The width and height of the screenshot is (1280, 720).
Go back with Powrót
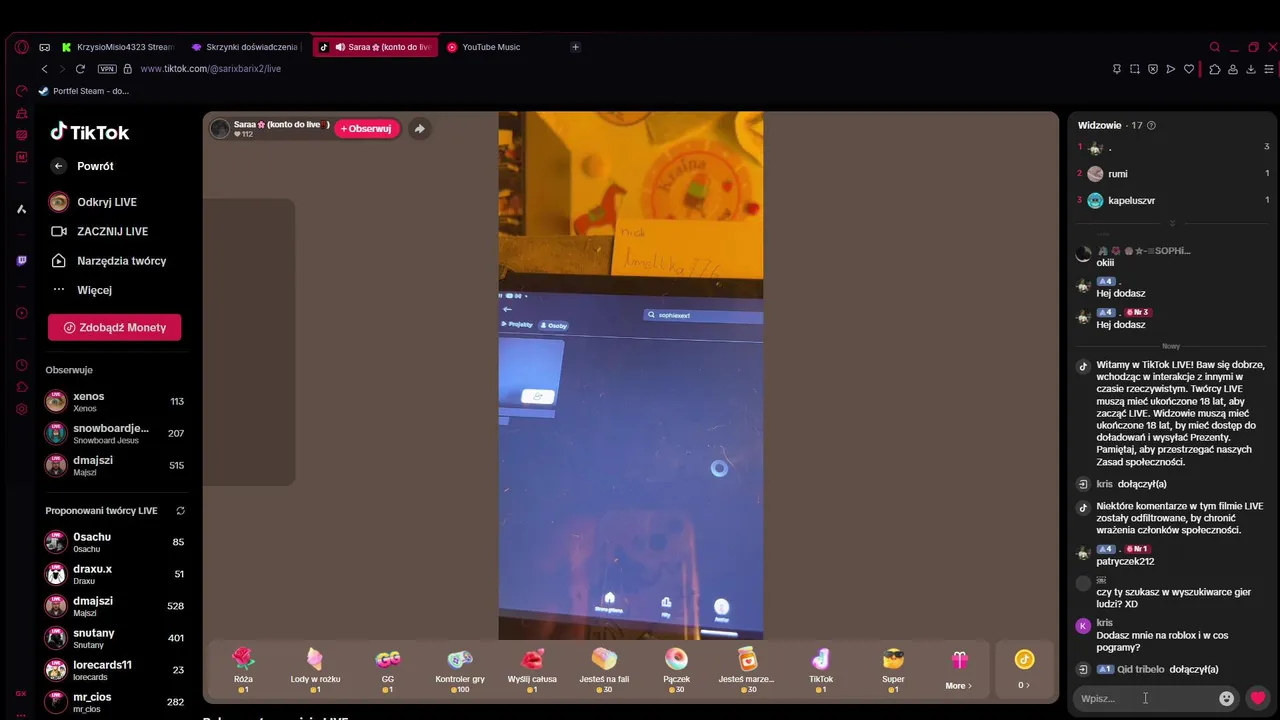(82, 166)
